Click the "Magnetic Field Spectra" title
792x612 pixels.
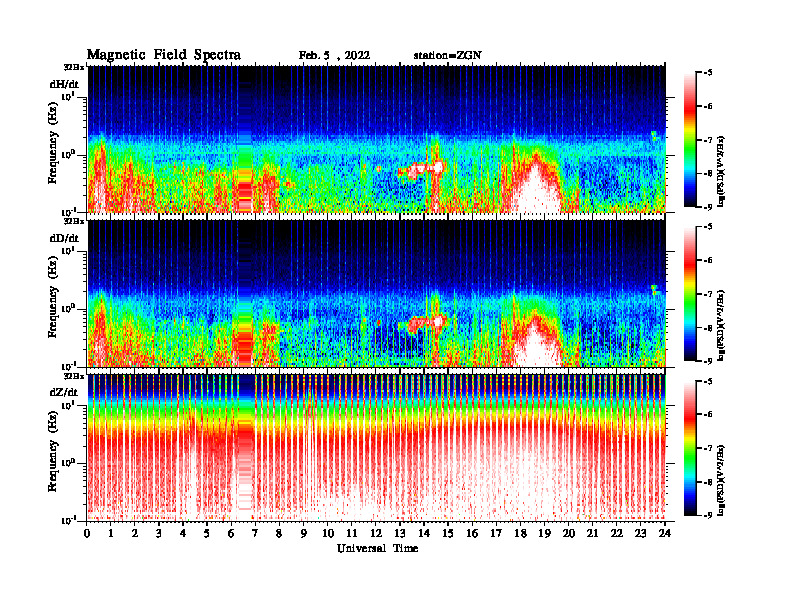(x=164, y=55)
